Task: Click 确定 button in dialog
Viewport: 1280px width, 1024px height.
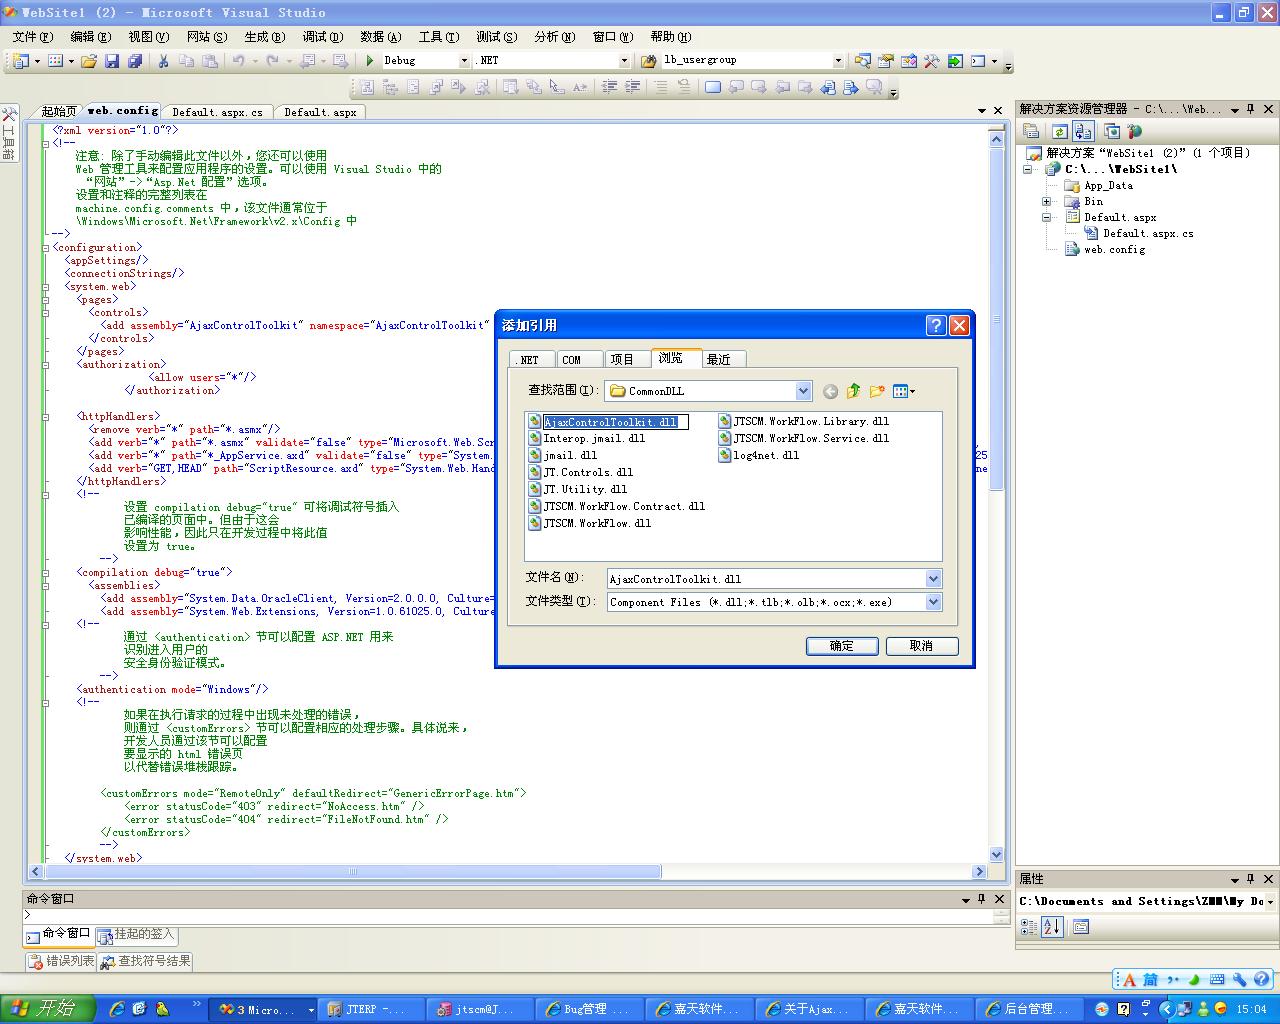Action: point(842,646)
